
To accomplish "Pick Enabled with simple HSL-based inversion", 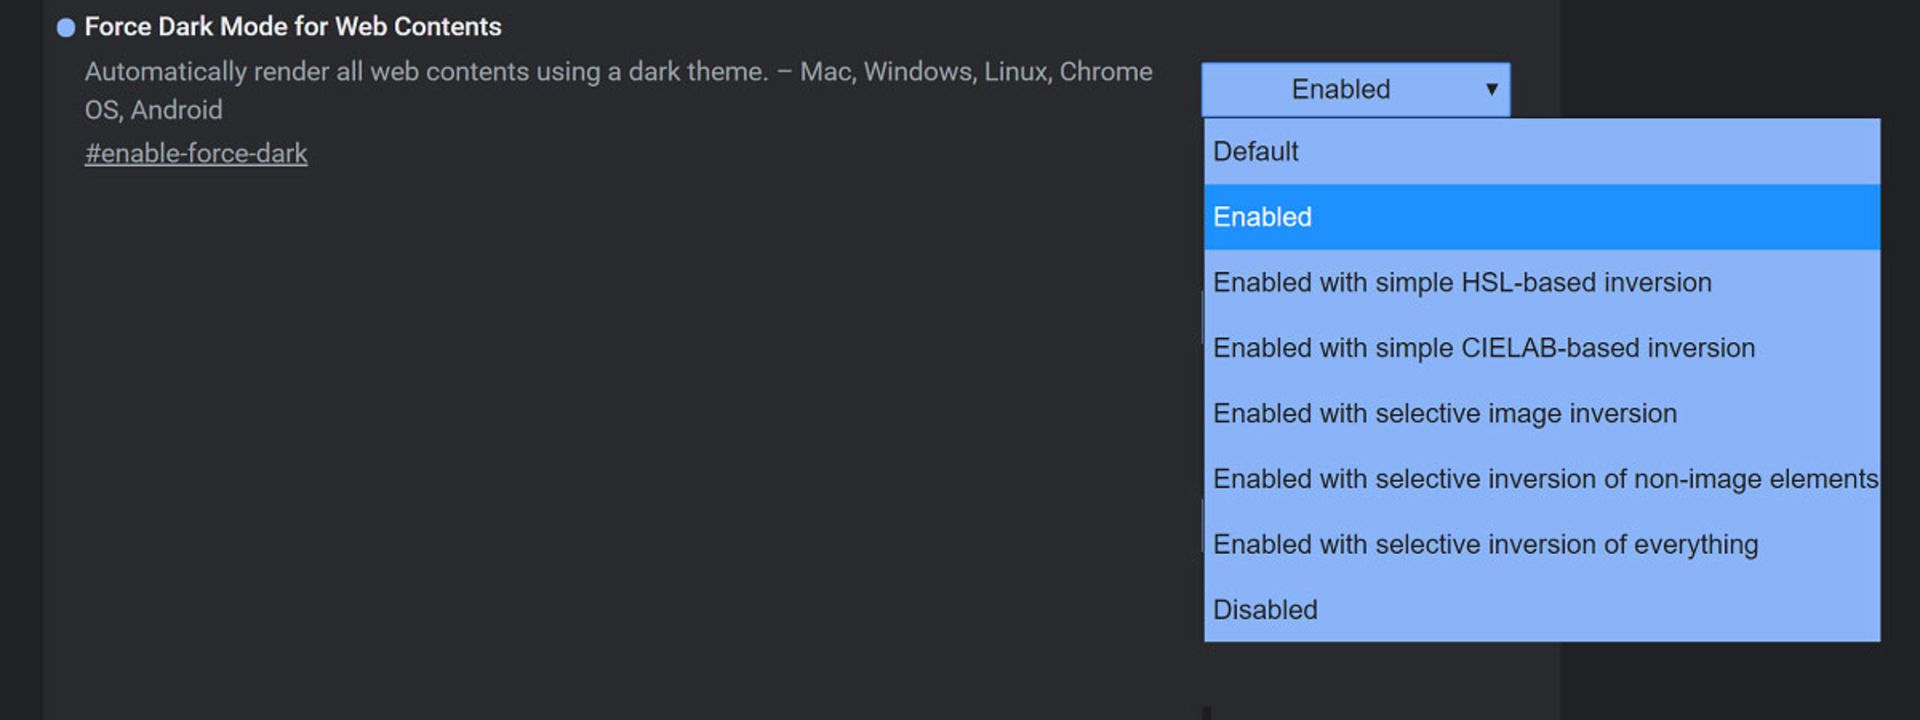I will (x=1542, y=283).
